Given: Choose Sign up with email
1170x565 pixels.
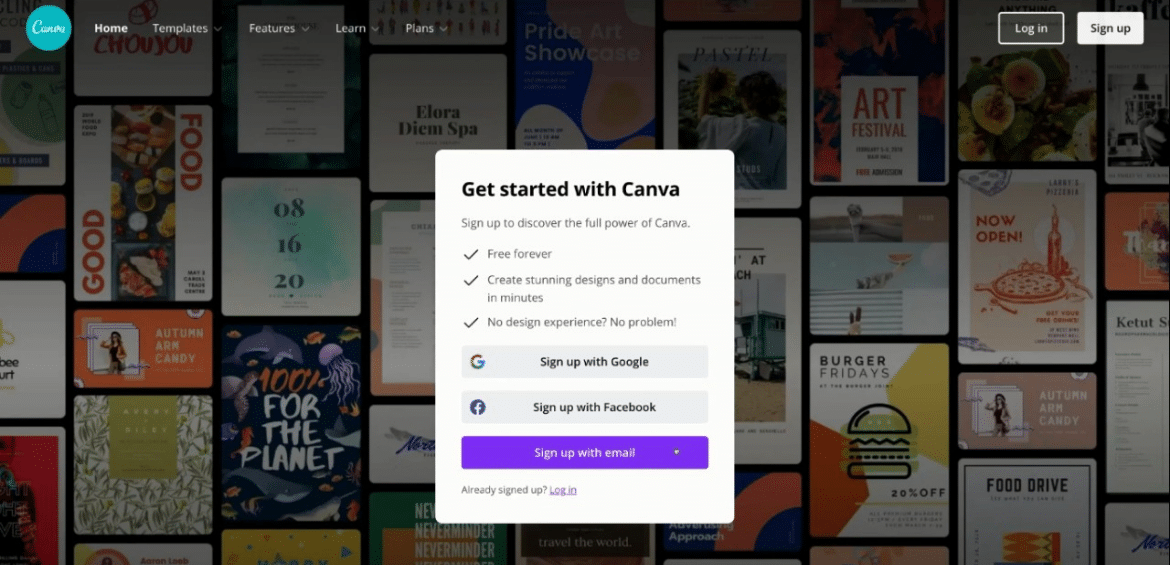Looking at the screenshot, I should (584, 452).
